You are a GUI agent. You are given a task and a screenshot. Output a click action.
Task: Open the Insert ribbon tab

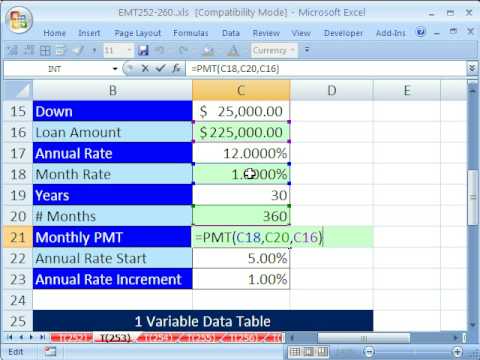(89, 33)
